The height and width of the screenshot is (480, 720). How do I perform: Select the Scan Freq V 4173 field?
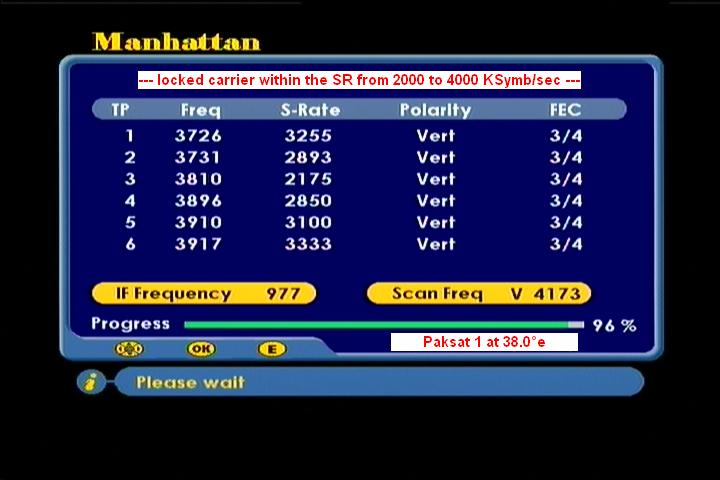[478, 293]
